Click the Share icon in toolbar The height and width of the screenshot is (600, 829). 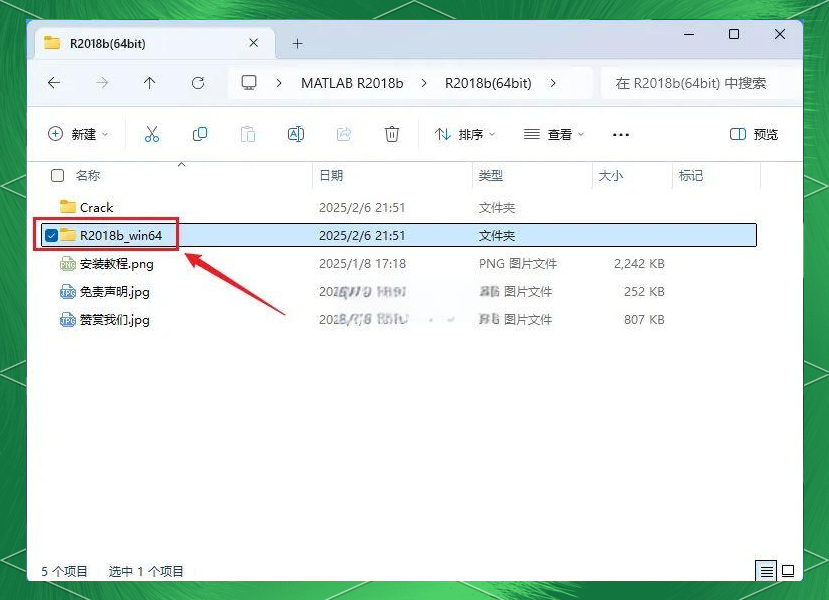click(344, 134)
